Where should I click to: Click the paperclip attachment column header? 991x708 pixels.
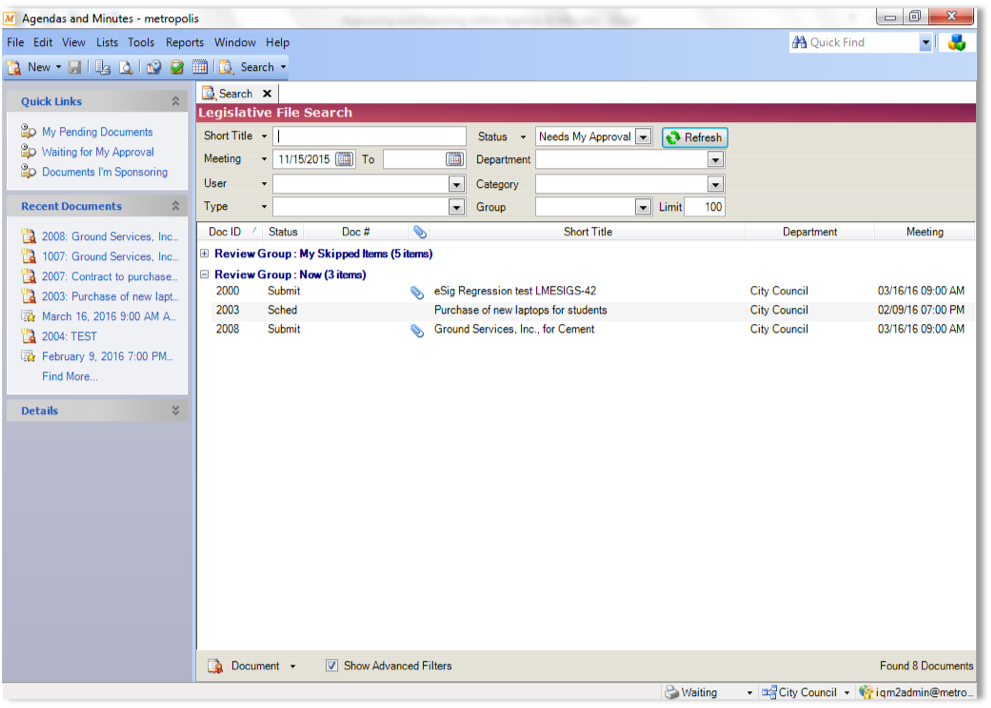point(420,232)
